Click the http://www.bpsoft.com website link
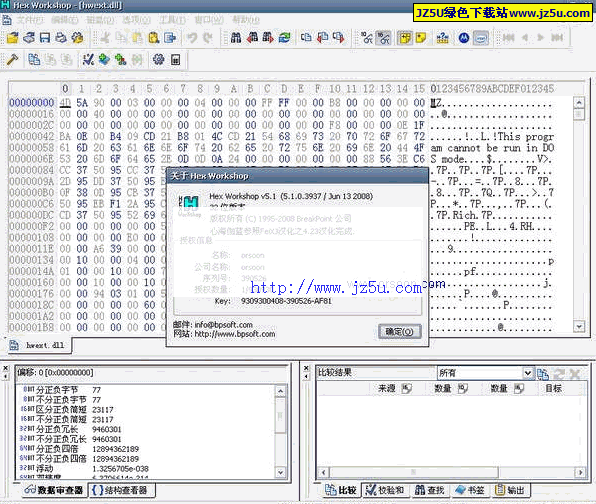 coord(235,334)
